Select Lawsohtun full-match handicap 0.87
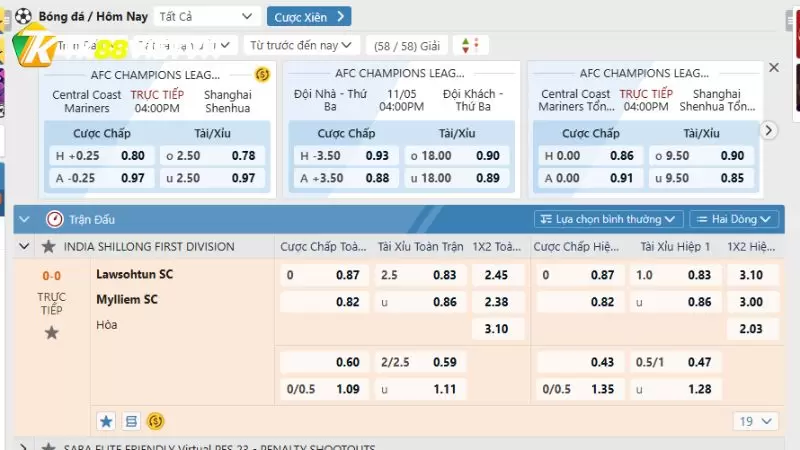This screenshot has height=450, width=800. tap(324, 275)
